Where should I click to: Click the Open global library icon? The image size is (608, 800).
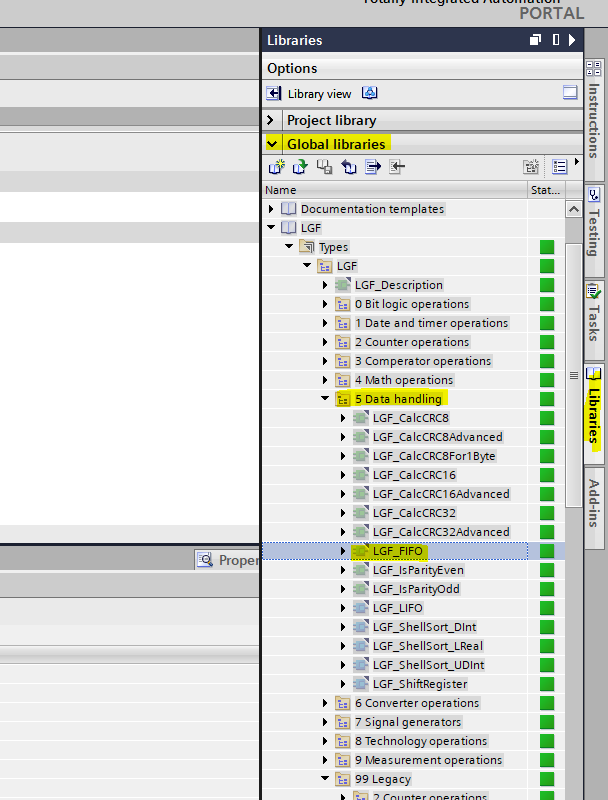click(x=299, y=167)
